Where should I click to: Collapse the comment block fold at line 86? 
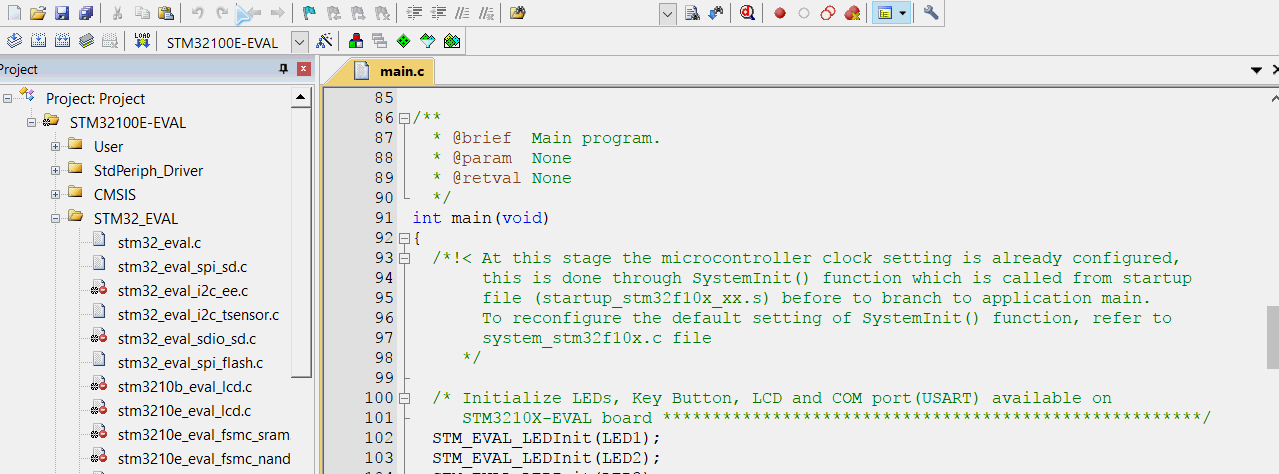404,118
